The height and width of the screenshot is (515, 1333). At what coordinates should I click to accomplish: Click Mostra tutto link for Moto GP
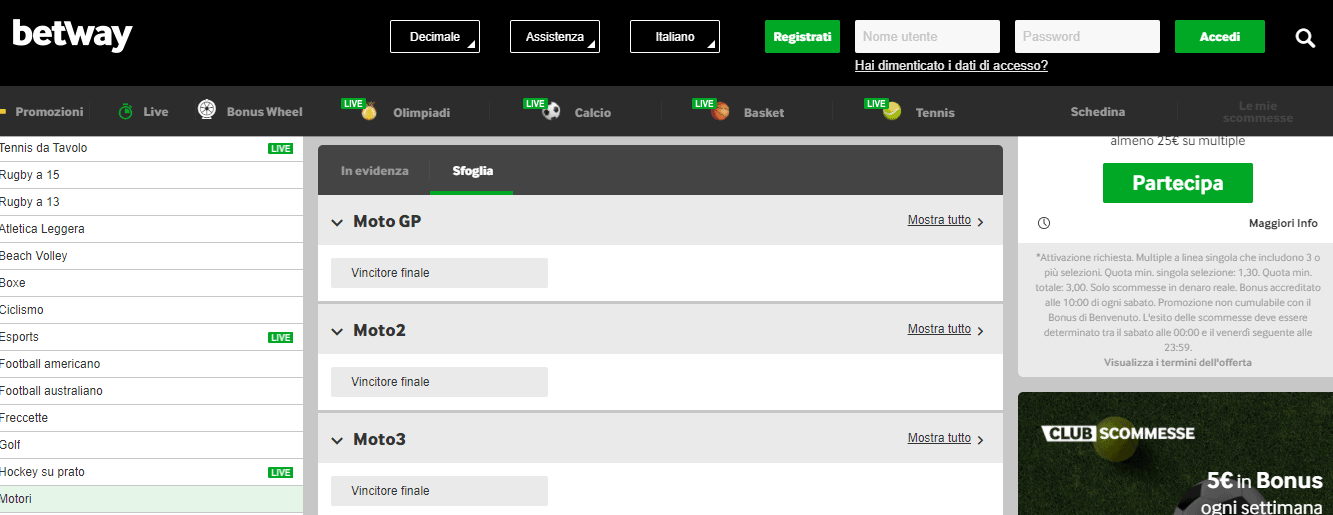(939, 220)
